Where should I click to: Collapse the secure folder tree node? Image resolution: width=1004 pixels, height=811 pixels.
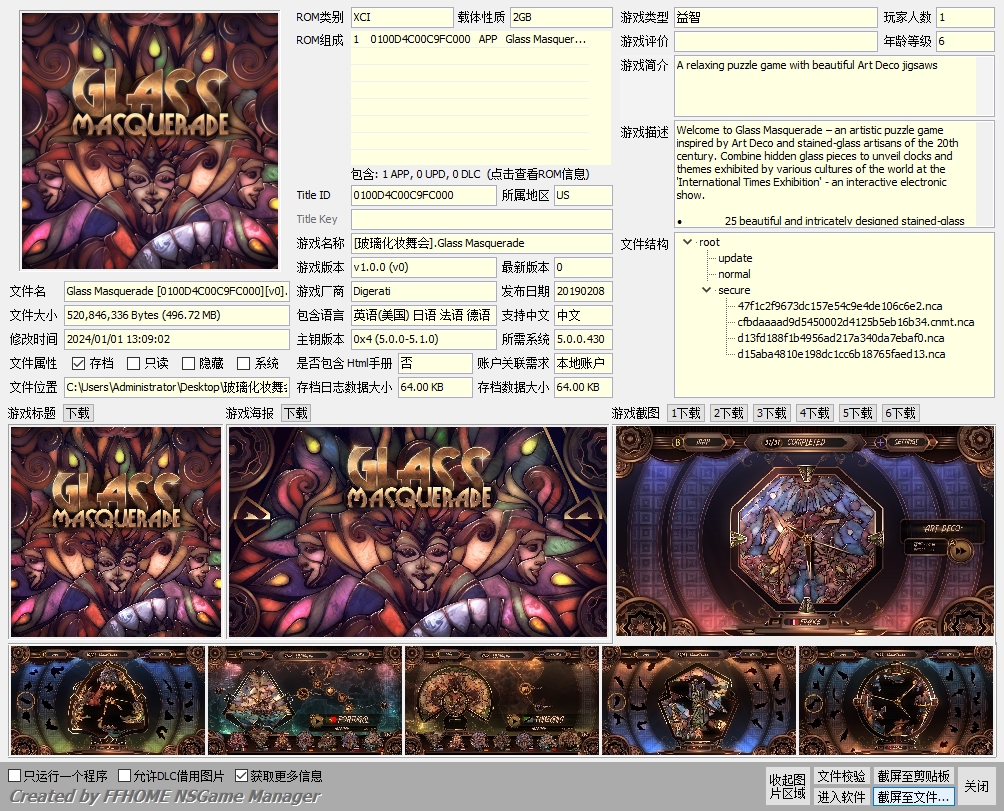[x=707, y=290]
